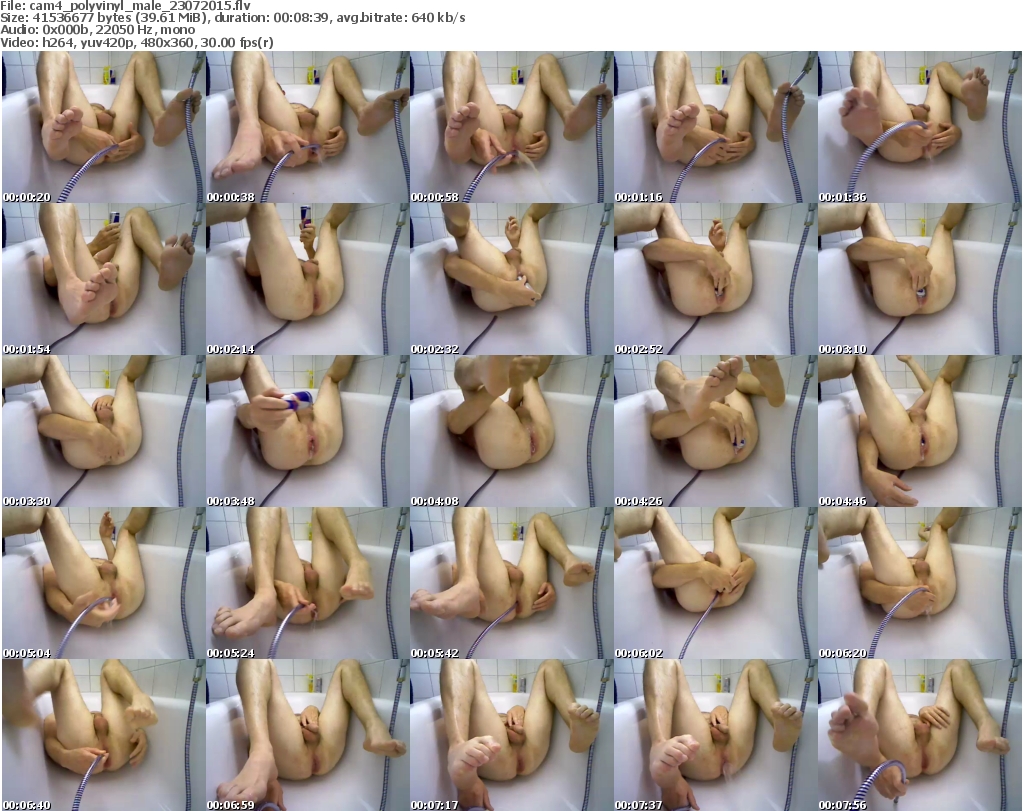
Task: Open the thumbnail stamped 00:00:58
Action: (x=511, y=127)
